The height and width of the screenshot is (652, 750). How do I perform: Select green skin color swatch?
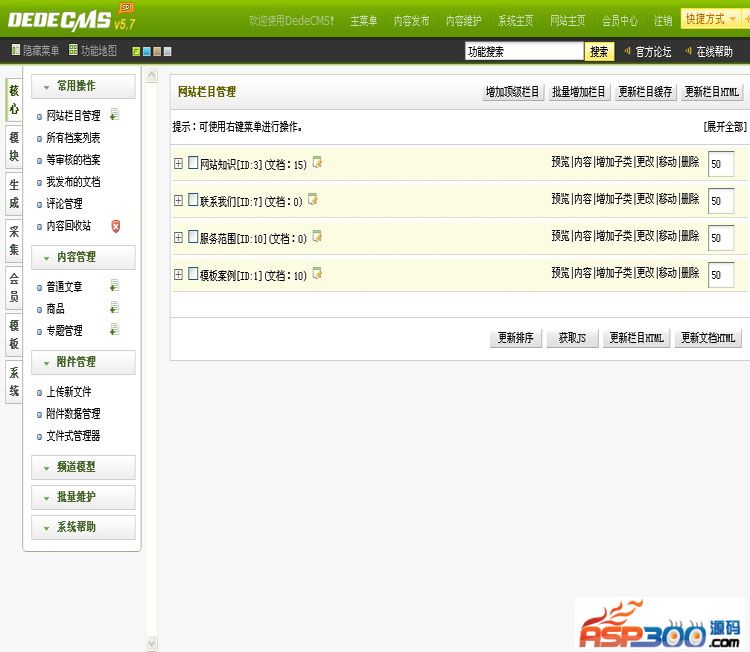(x=136, y=51)
